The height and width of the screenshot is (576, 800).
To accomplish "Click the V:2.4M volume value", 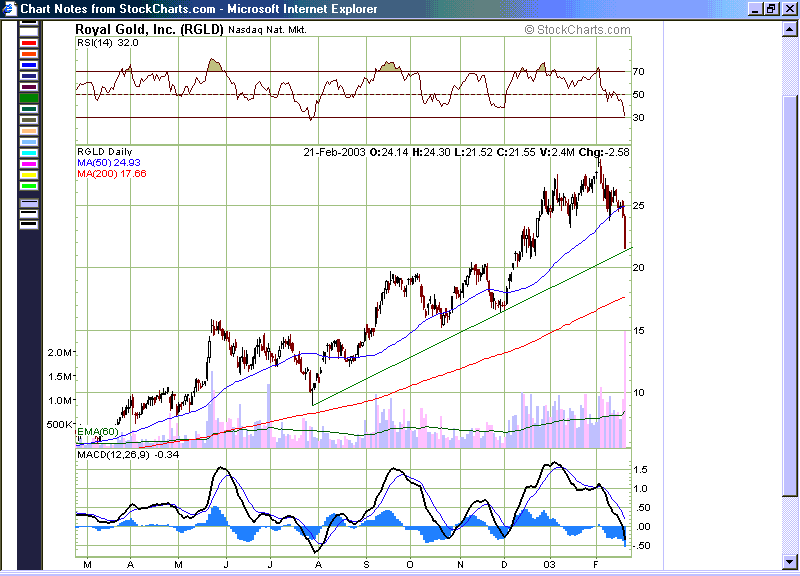I will (x=557, y=152).
